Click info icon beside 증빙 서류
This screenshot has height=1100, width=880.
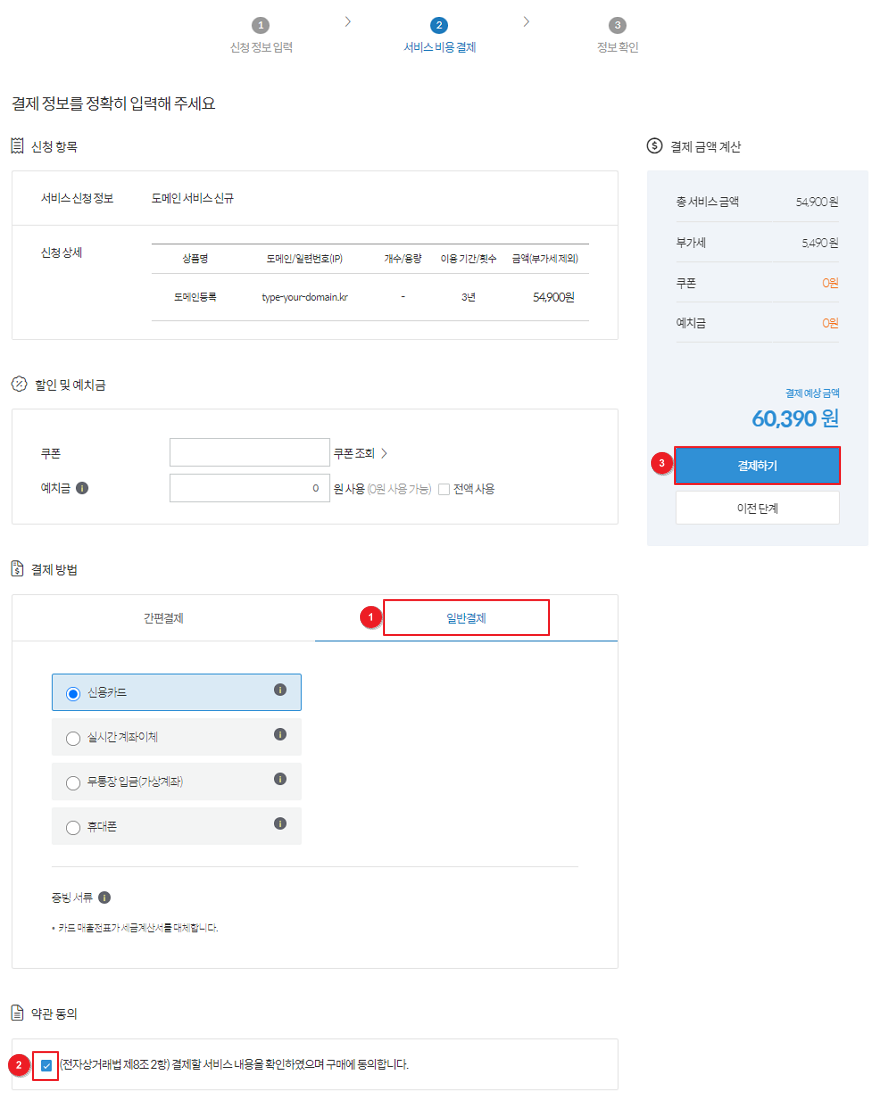(105, 897)
